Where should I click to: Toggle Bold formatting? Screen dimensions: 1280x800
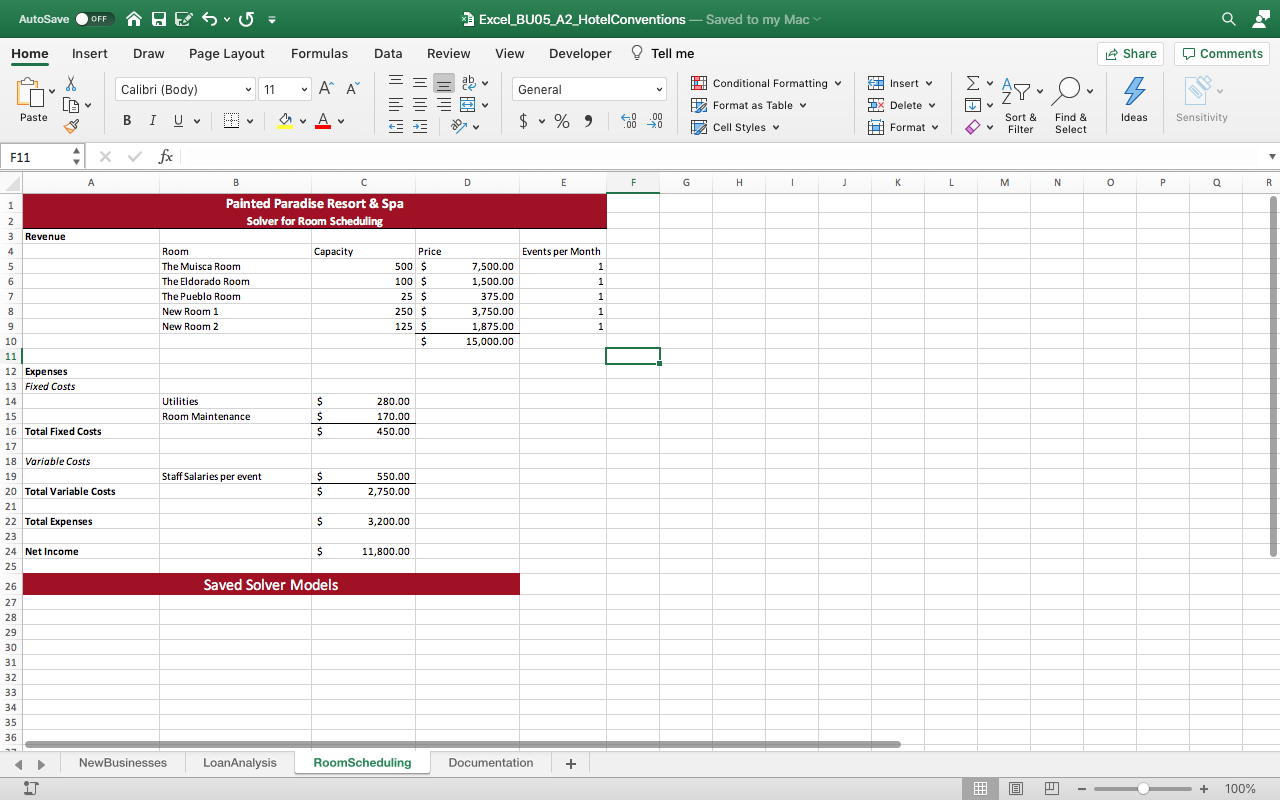click(x=127, y=121)
